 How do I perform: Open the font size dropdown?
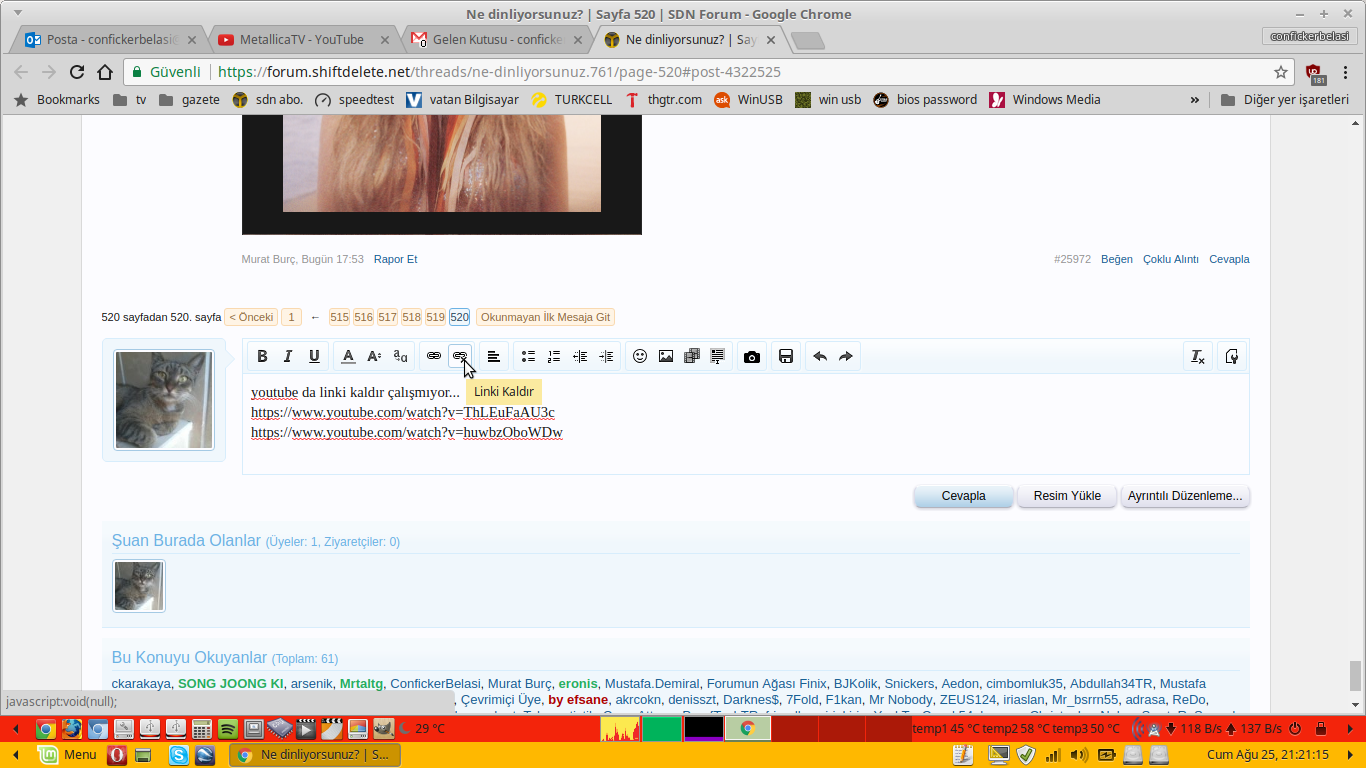[374, 356]
